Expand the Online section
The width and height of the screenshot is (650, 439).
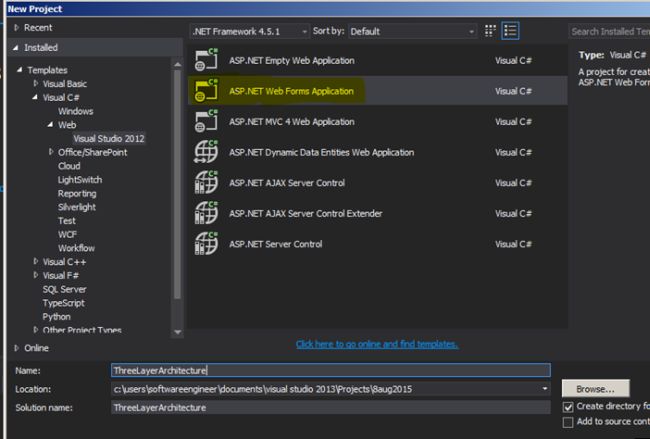click(x=17, y=348)
